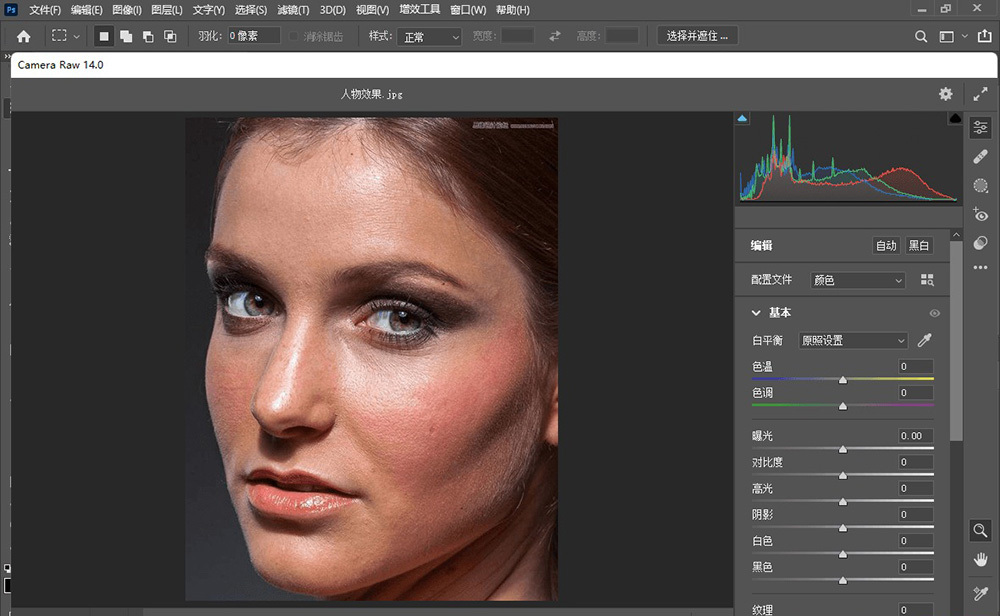Select the Red Eye removal tool
Image resolution: width=1000 pixels, height=616 pixels.
point(980,214)
